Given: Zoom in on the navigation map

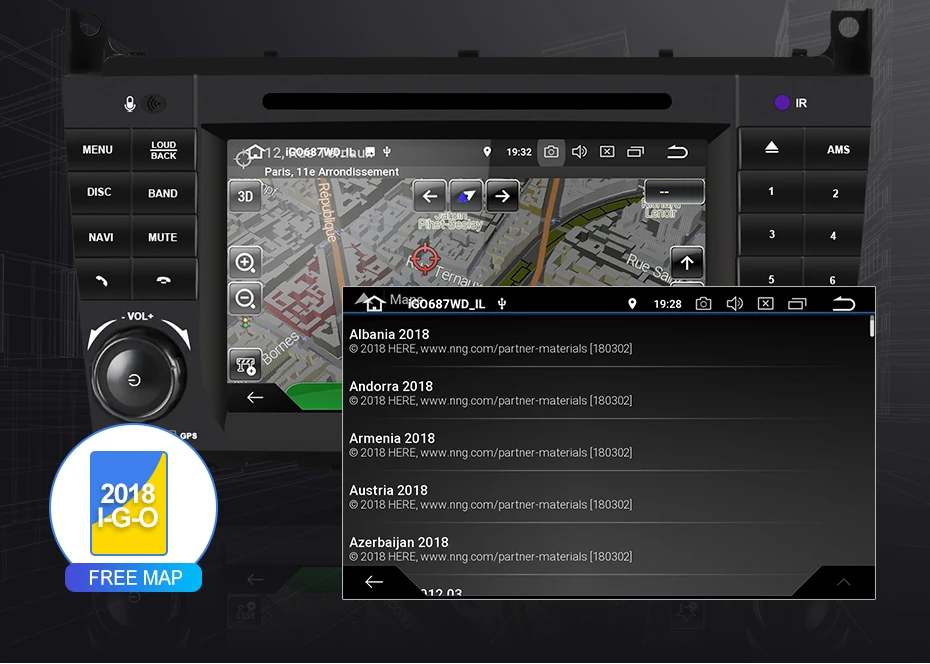Looking at the screenshot, I should pyautogui.click(x=245, y=262).
